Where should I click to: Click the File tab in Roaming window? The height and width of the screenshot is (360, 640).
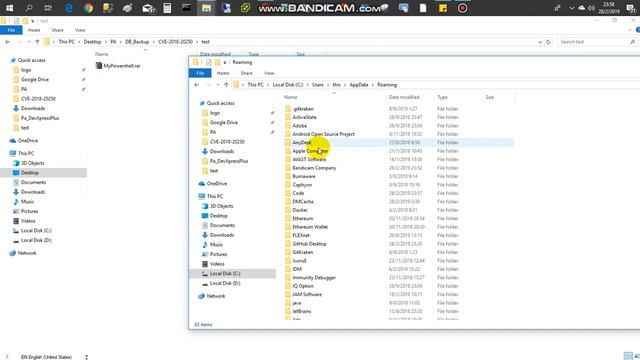(x=200, y=73)
